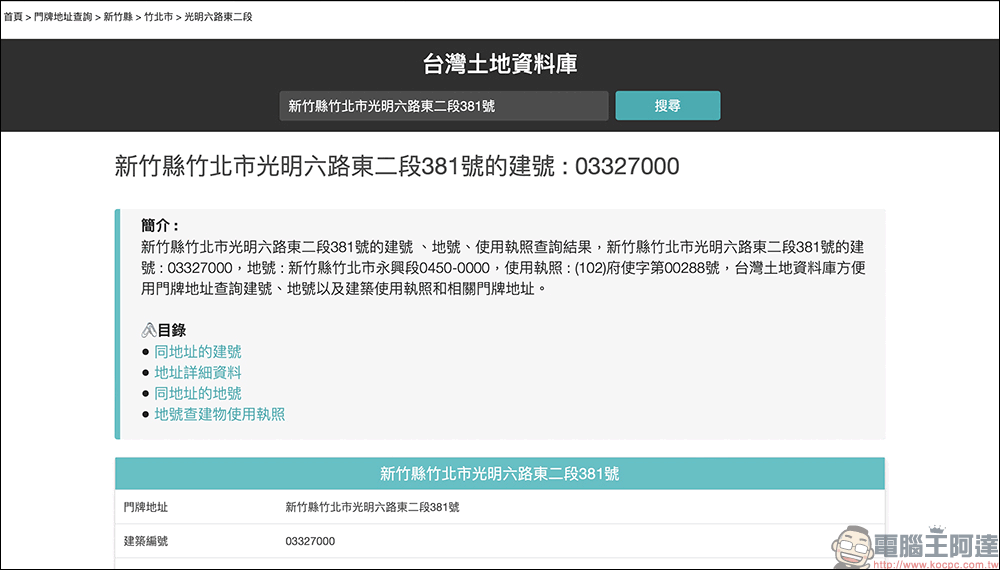Jump to 同地址的建號 section
The width and height of the screenshot is (1000, 570).
197,352
